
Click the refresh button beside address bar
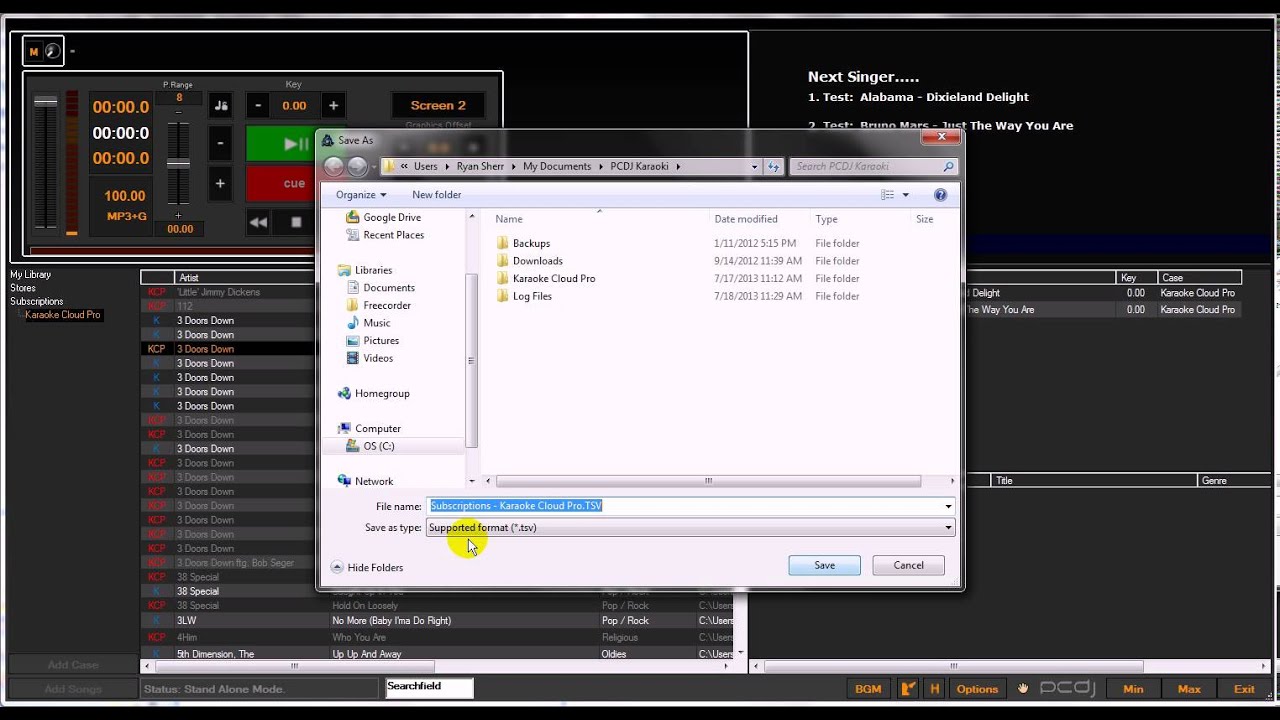(x=773, y=167)
